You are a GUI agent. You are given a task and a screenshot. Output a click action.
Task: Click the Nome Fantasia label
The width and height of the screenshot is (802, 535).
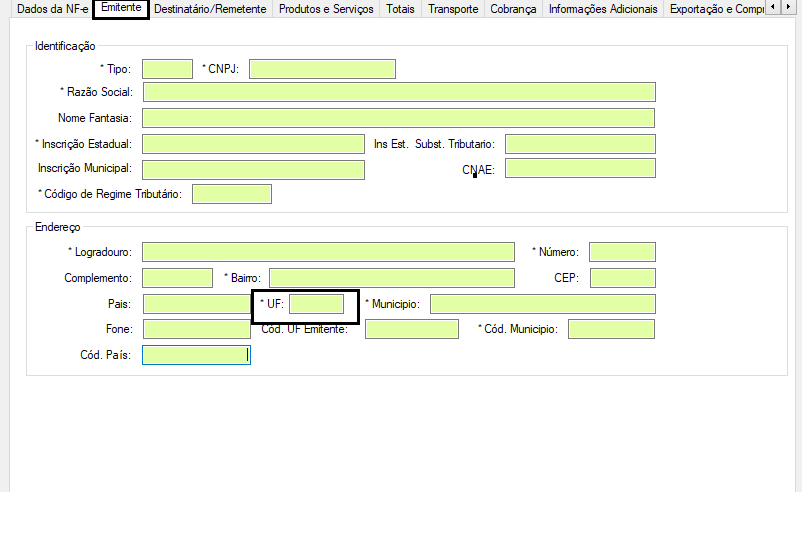(95, 118)
